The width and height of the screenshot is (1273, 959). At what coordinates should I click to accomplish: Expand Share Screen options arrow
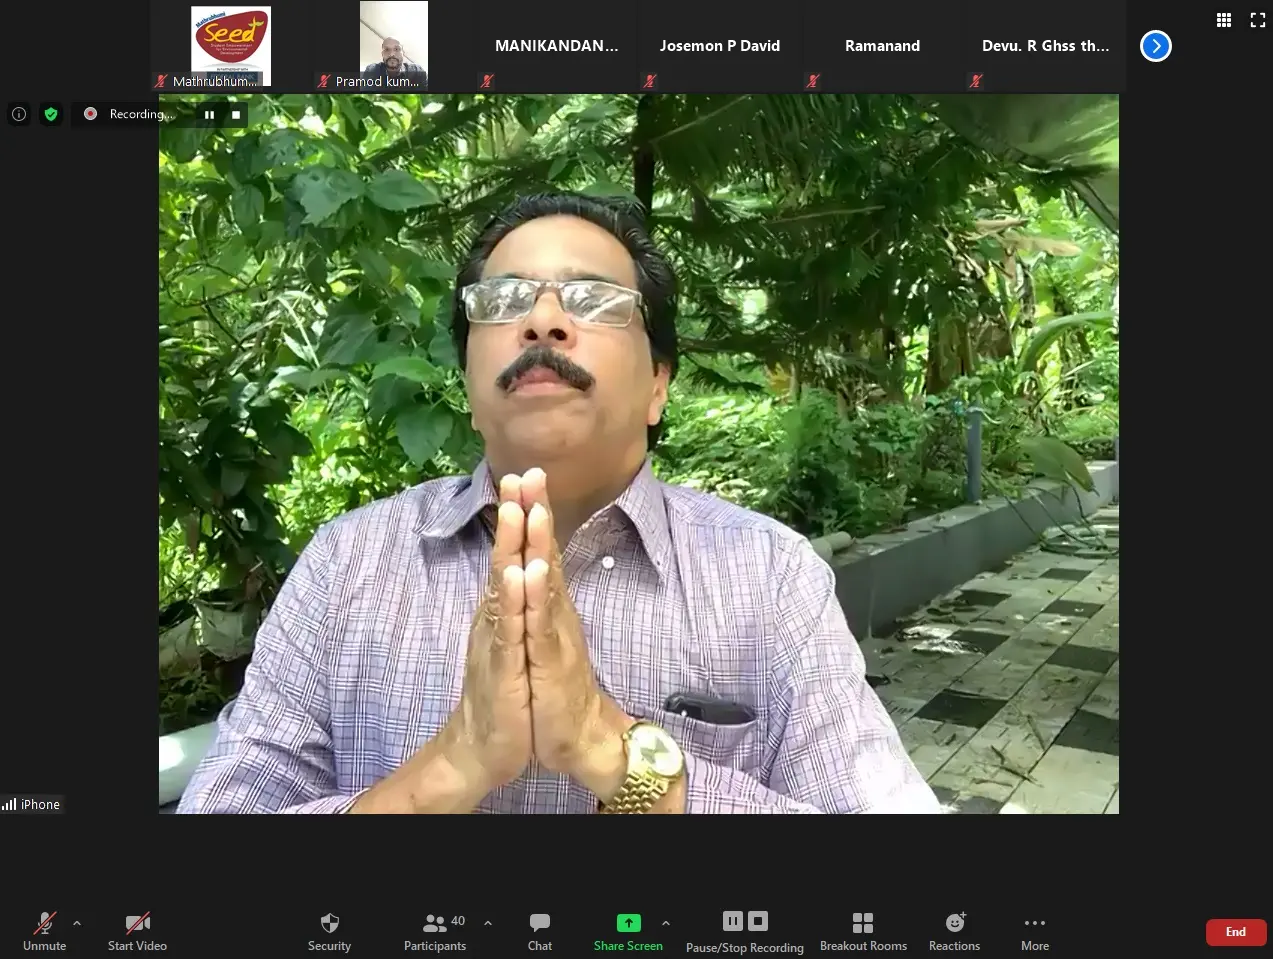pyautogui.click(x=666, y=923)
